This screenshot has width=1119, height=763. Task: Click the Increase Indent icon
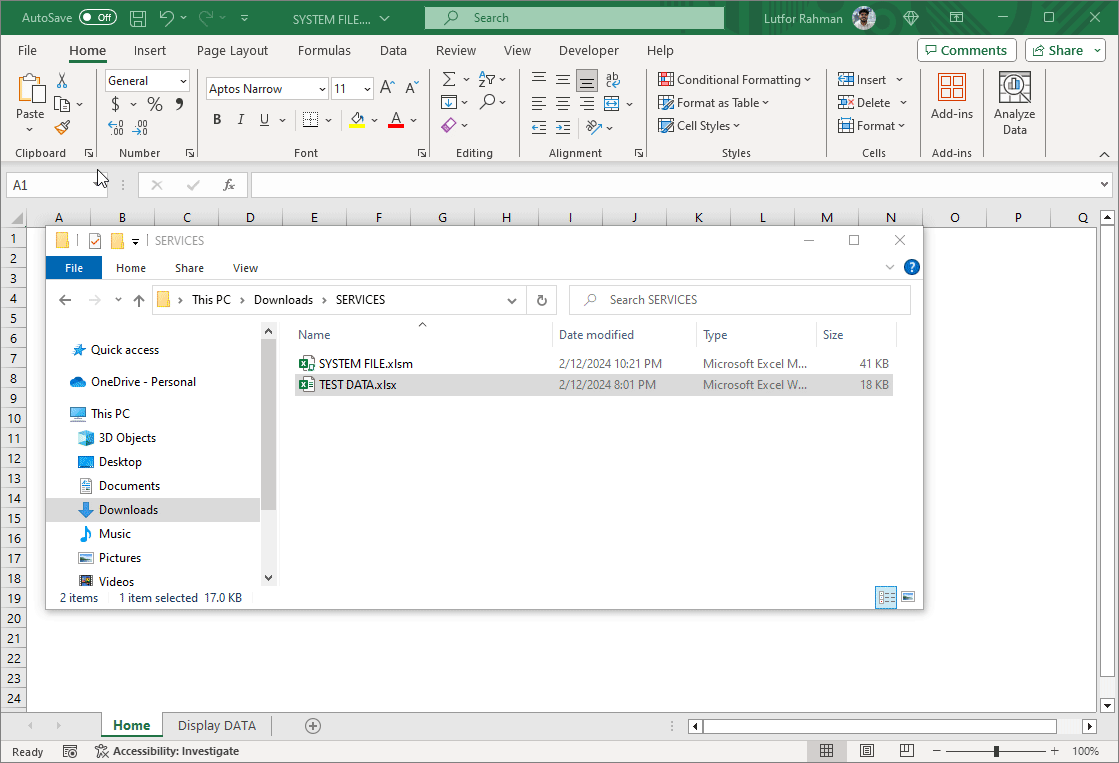tap(563, 128)
